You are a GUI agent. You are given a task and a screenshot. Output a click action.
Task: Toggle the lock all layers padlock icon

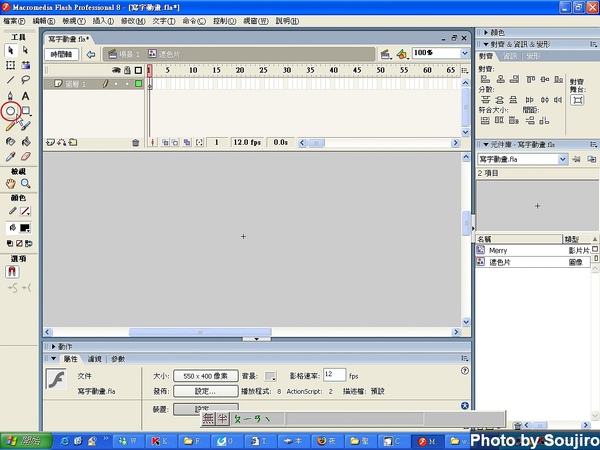127,71
